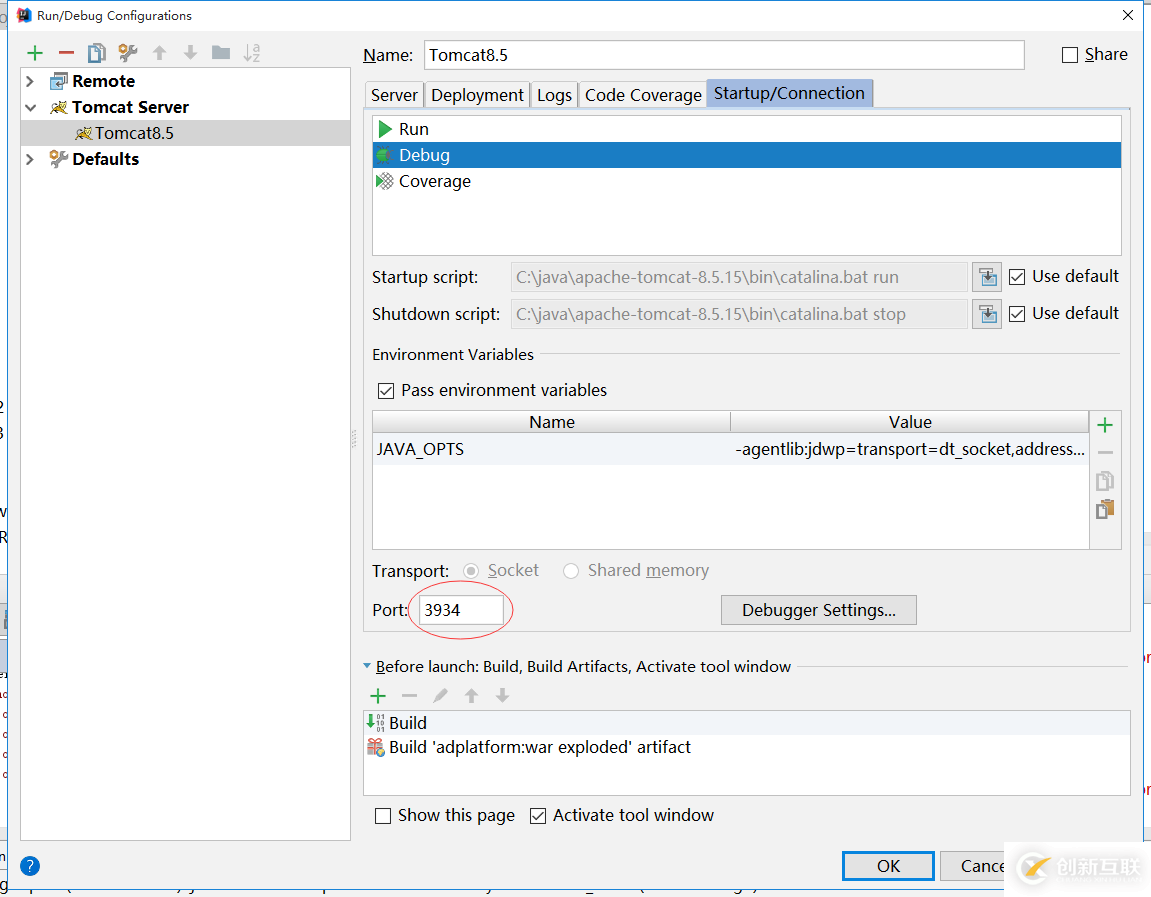Sort configurations alphabetically
The width and height of the screenshot is (1151, 897).
(x=252, y=53)
